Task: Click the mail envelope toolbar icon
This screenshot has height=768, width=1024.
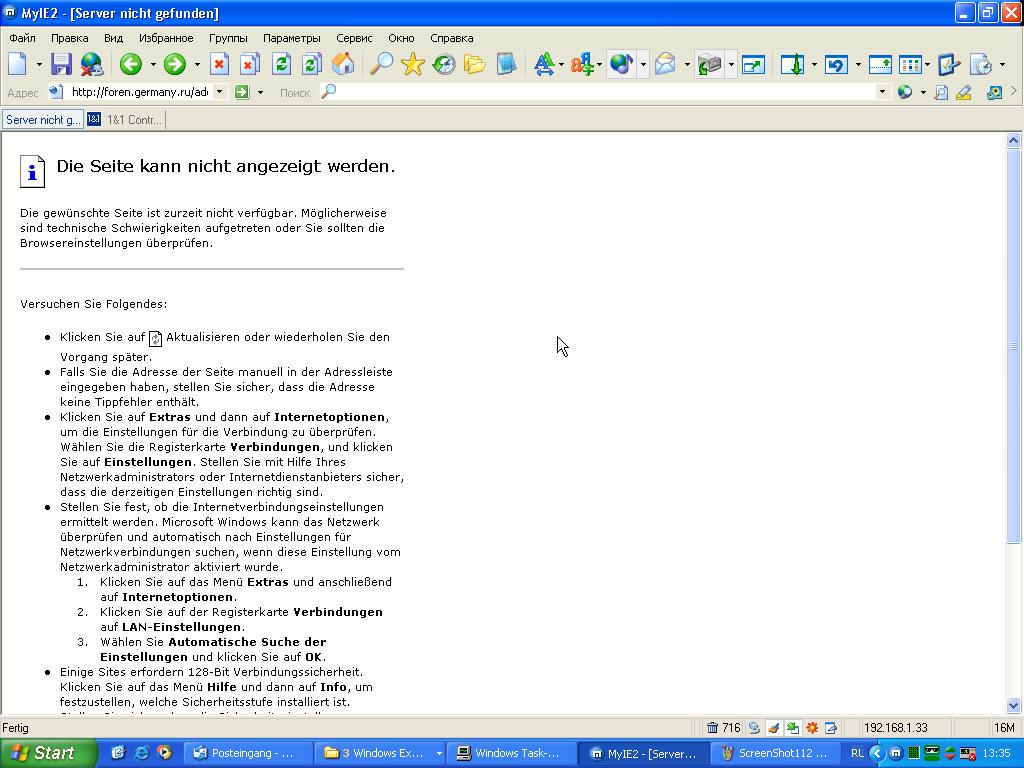Action: (x=665, y=65)
